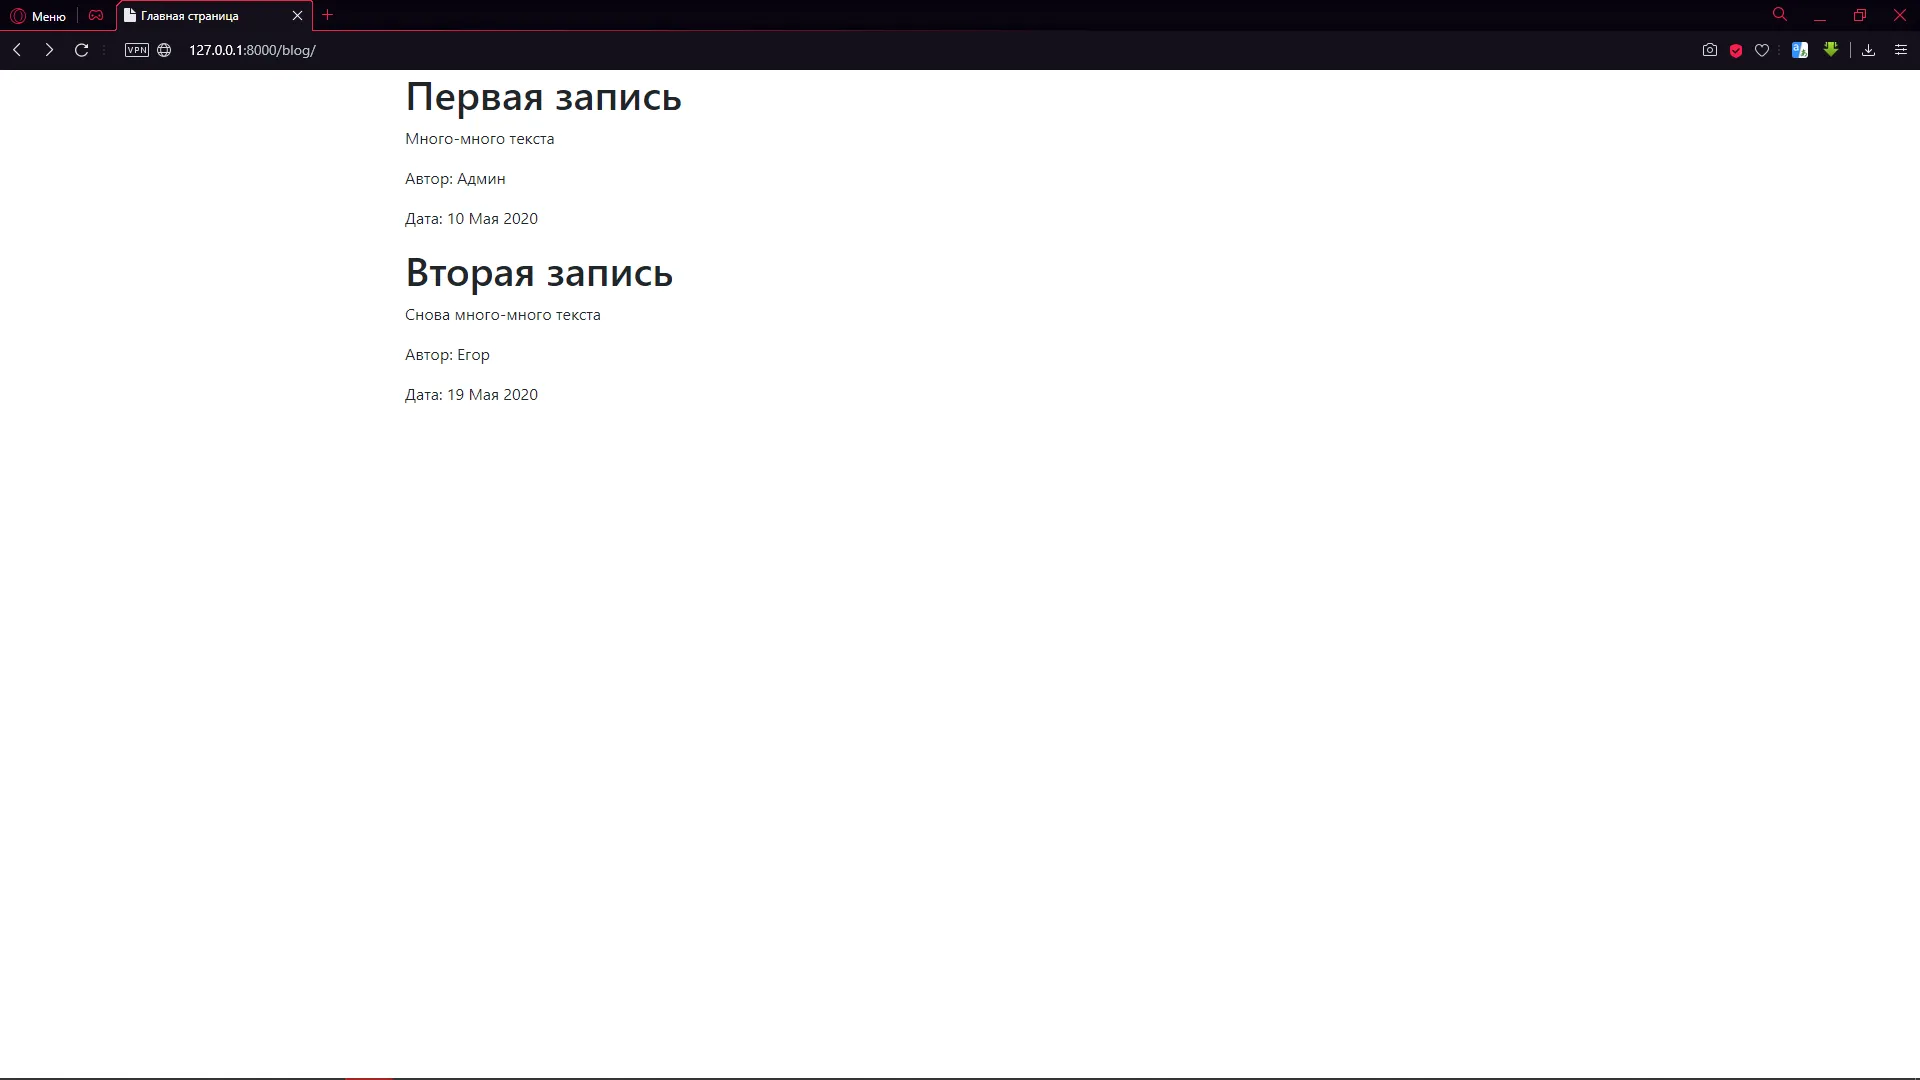This screenshot has height=1080, width=1920.
Task: Toggle the VPN badge
Action: click(x=137, y=50)
